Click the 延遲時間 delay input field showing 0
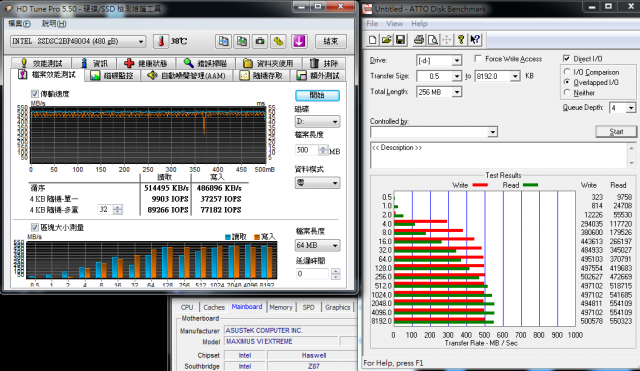This screenshot has height=371, width=640. pyautogui.click(x=313, y=274)
